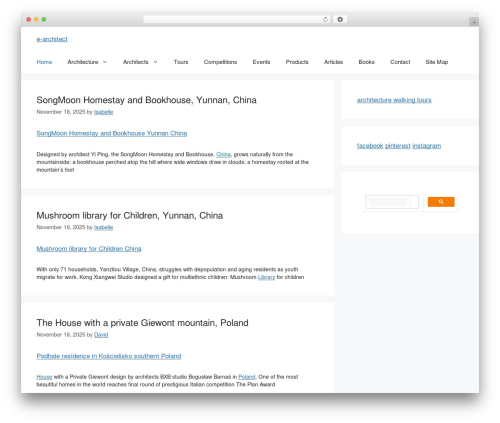Open the Architecture nav item
Image resolution: width=500 pixels, height=423 pixels.
83,62
